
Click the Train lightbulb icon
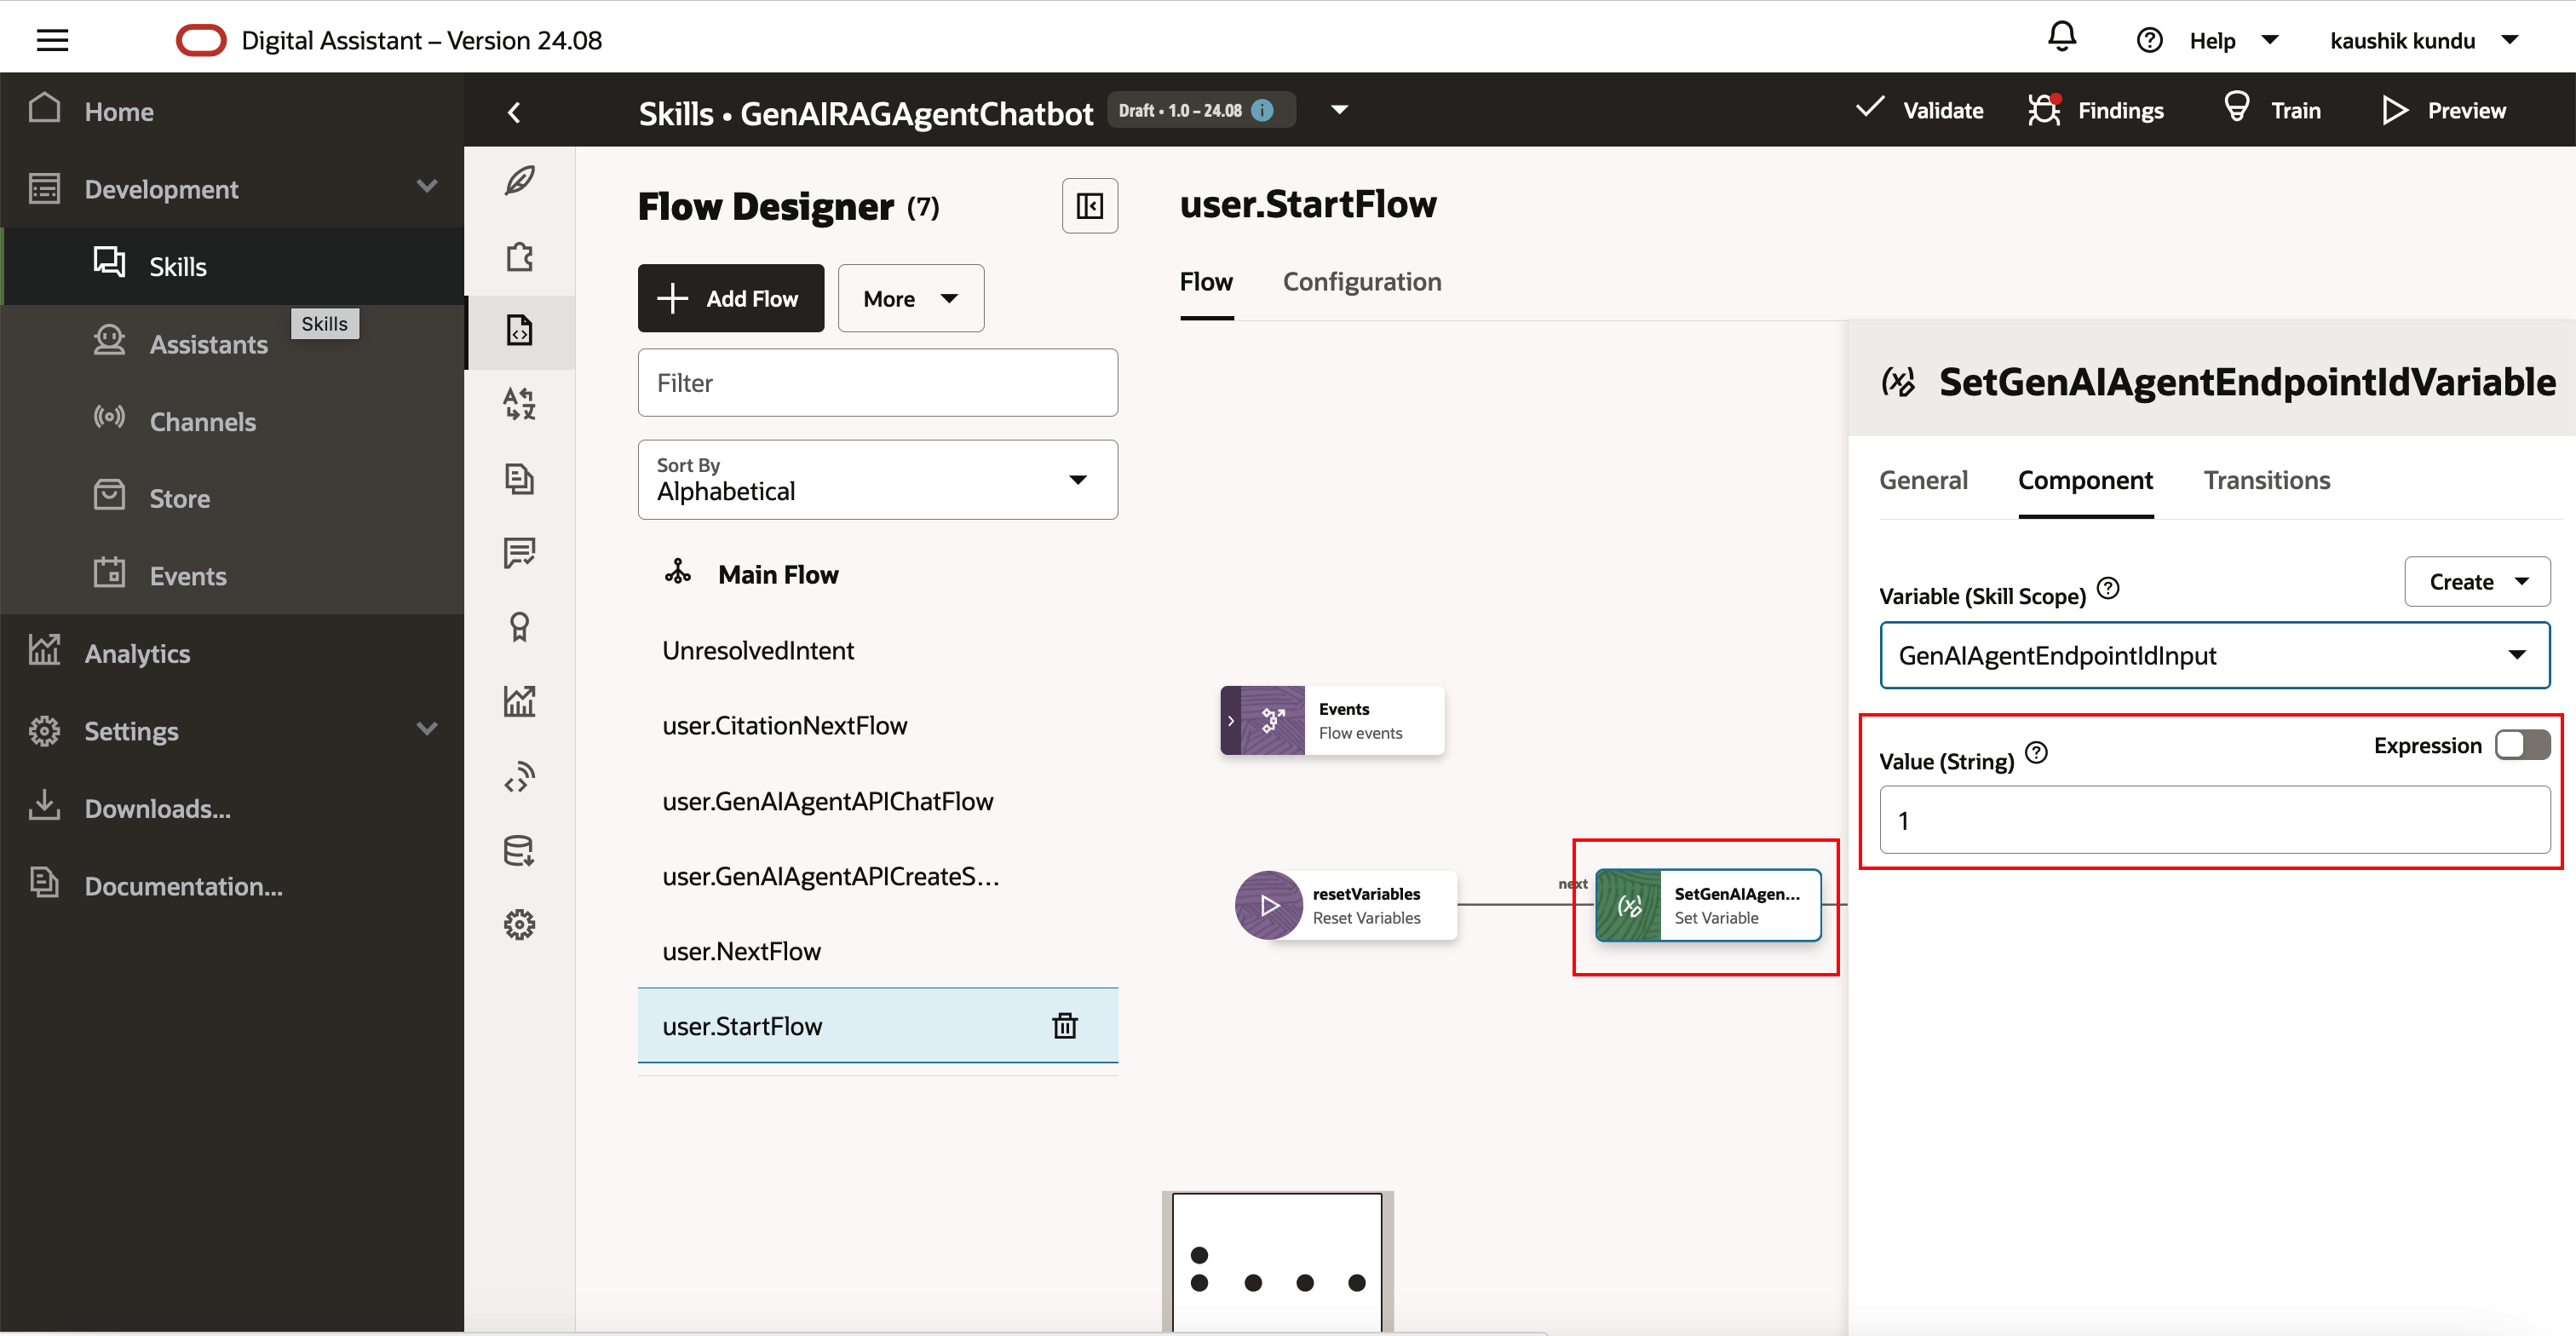pyautogui.click(x=2236, y=108)
